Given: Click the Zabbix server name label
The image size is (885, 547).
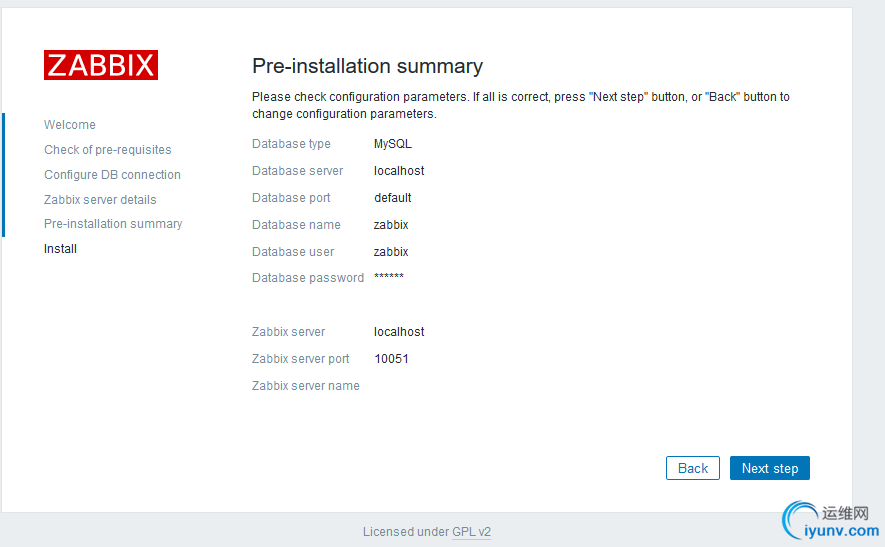Looking at the screenshot, I should pos(306,386).
